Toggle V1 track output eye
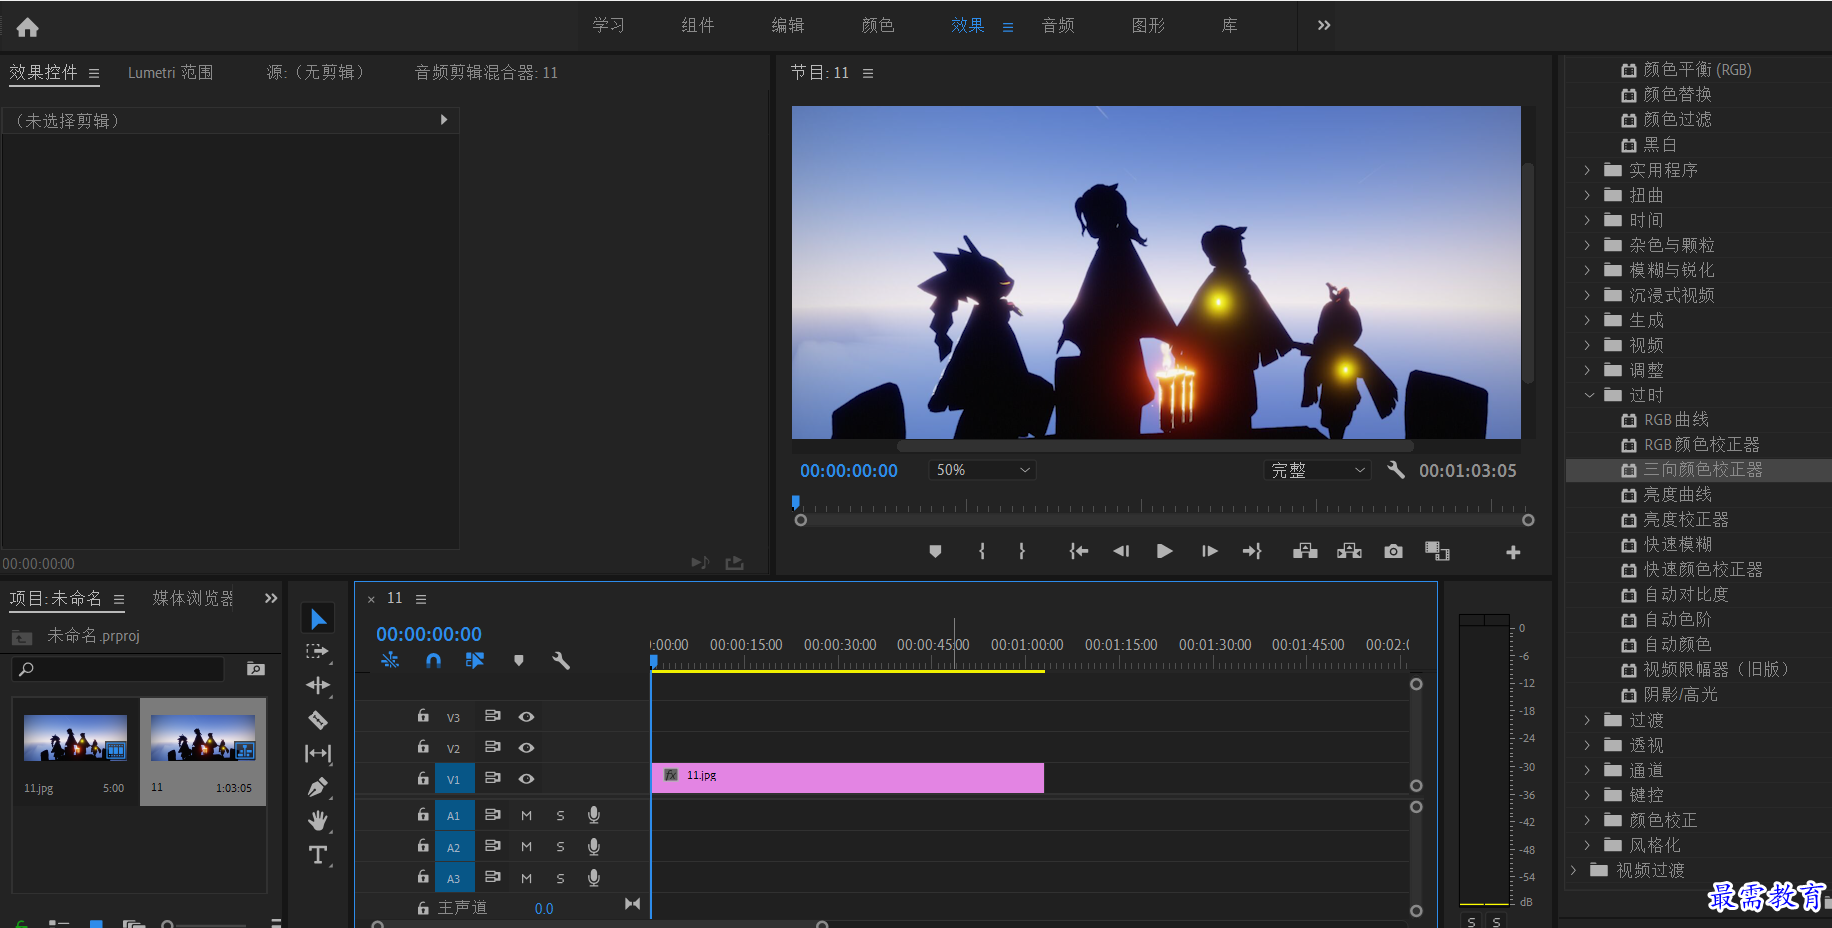This screenshot has height=928, width=1832. (526, 779)
